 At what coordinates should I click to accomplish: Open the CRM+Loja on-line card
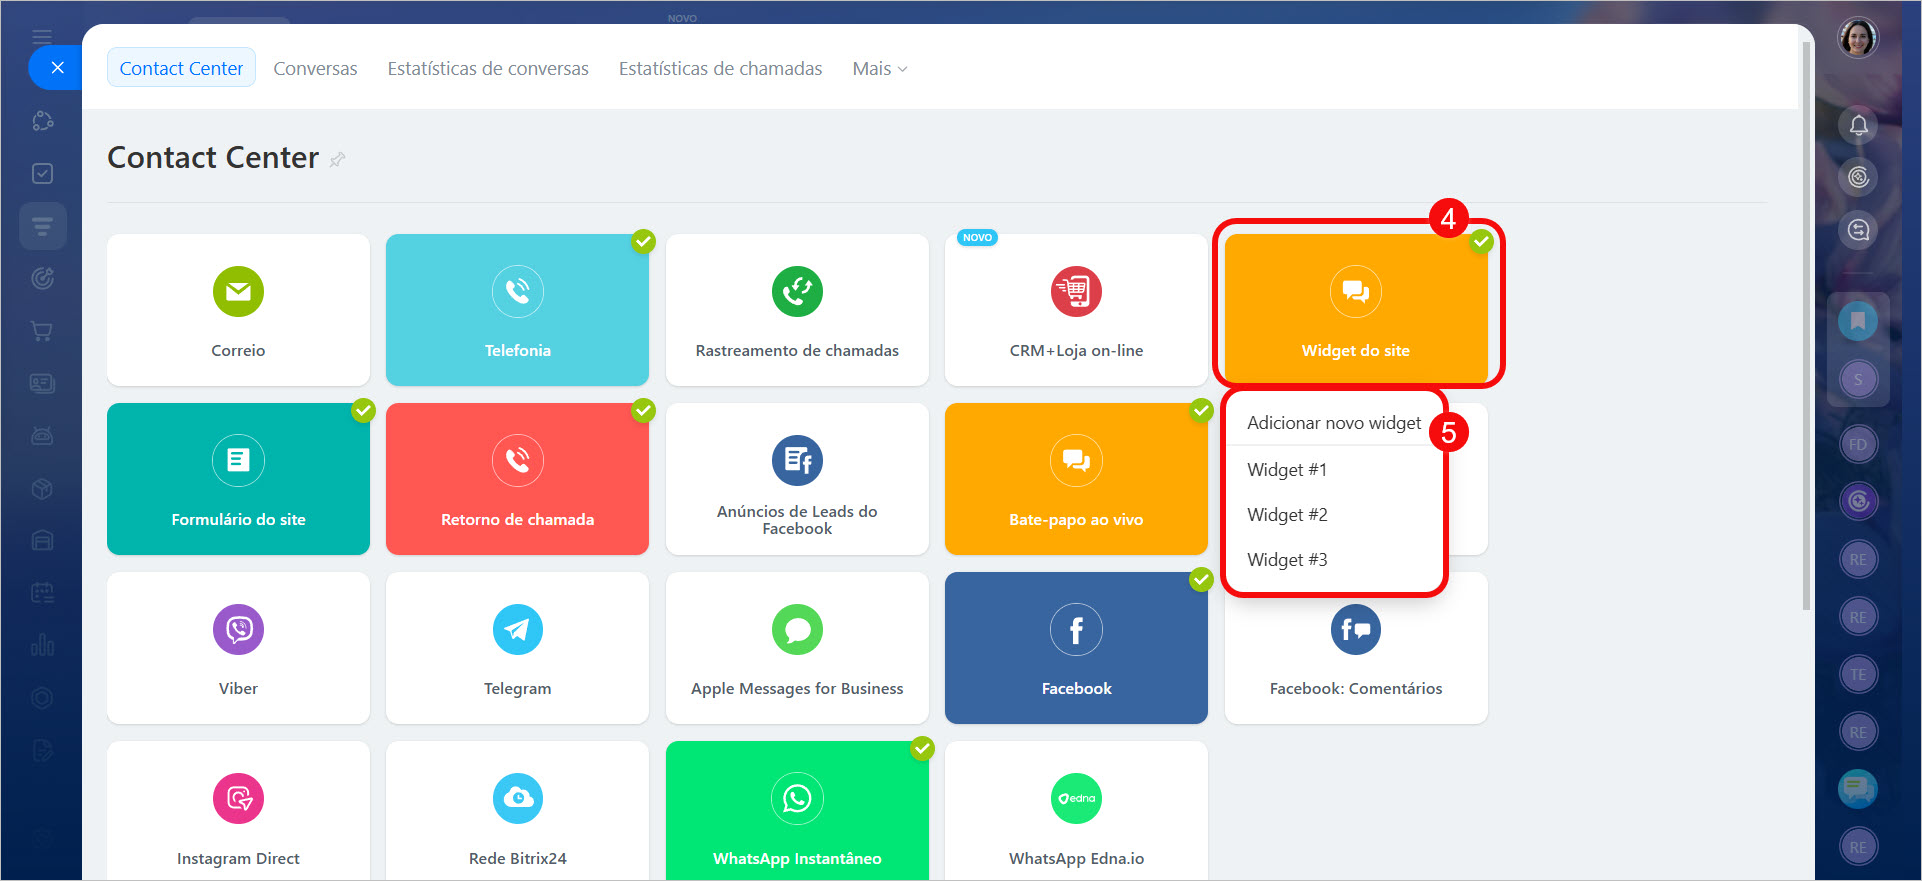(1076, 310)
